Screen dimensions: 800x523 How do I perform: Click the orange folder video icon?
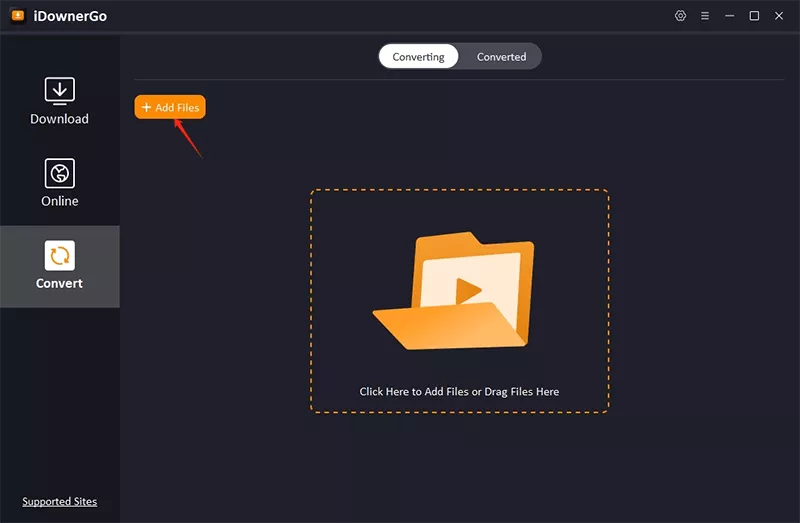tap(454, 291)
